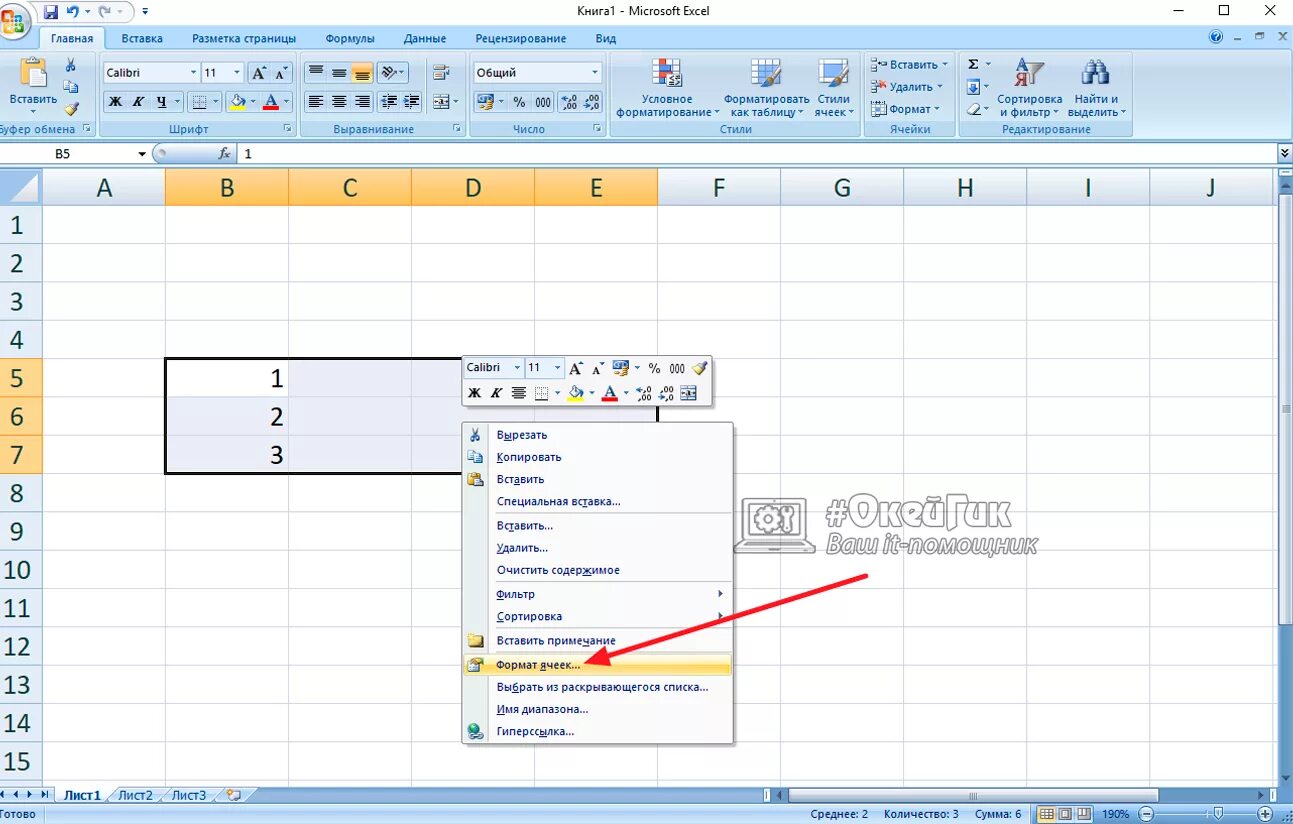Undo last action in Quick Access toolbar
This screenshot has width=1293, height=824.
(x=72, y=11)
